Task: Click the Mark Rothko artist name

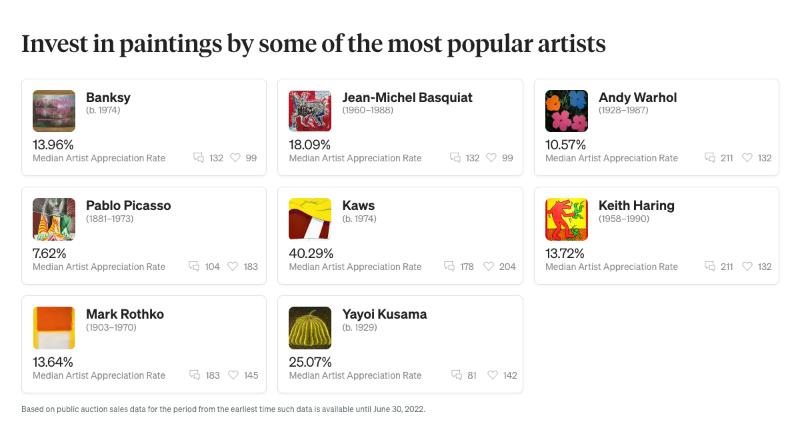Action: pyautogui.click(x=125, y=315)
